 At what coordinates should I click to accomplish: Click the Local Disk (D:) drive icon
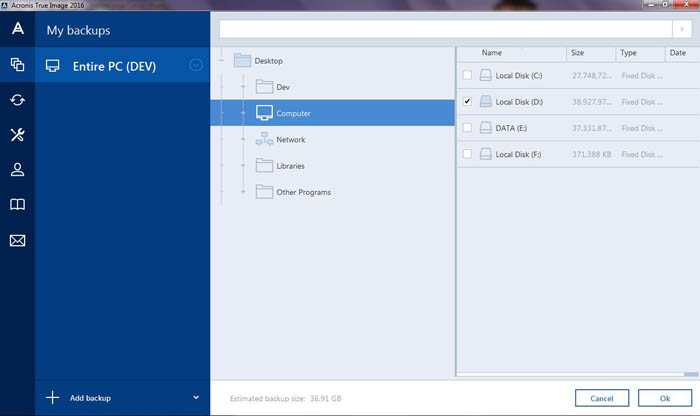pyautogui.click(x=486, y=101)
